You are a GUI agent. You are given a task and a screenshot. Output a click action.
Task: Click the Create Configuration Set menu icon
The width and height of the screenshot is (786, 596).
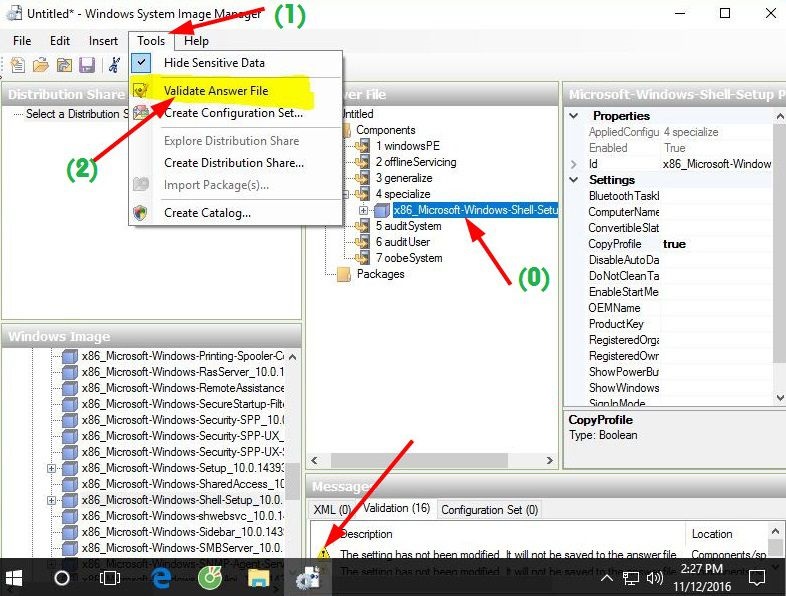point(141,112)
